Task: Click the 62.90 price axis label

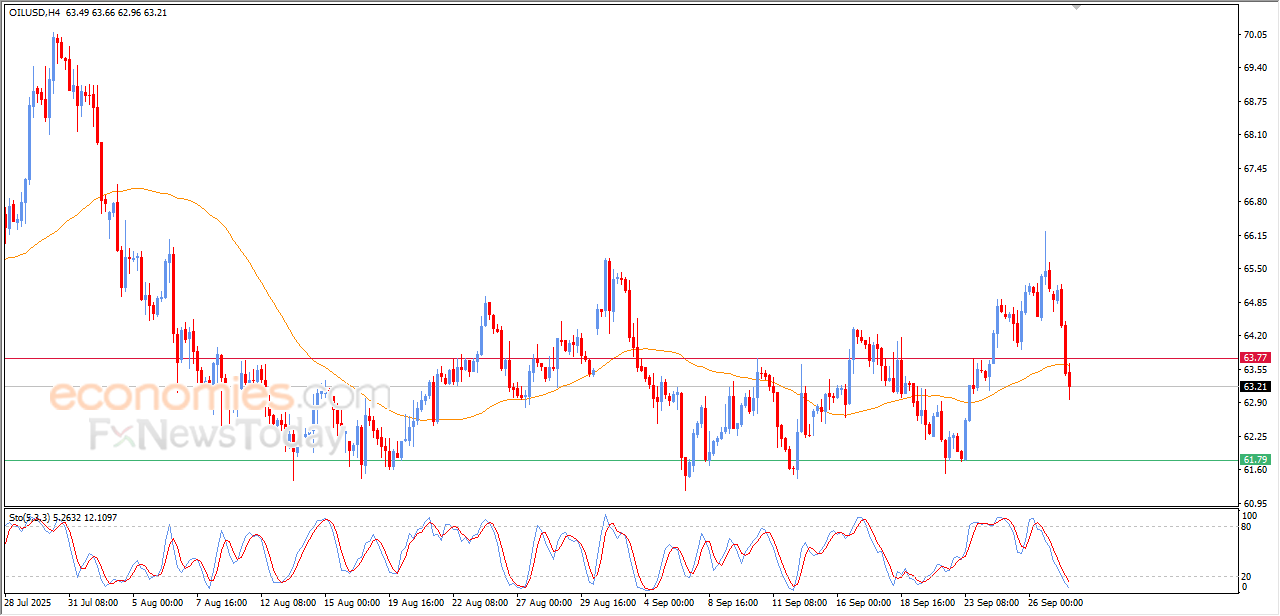Action: 1257,403
